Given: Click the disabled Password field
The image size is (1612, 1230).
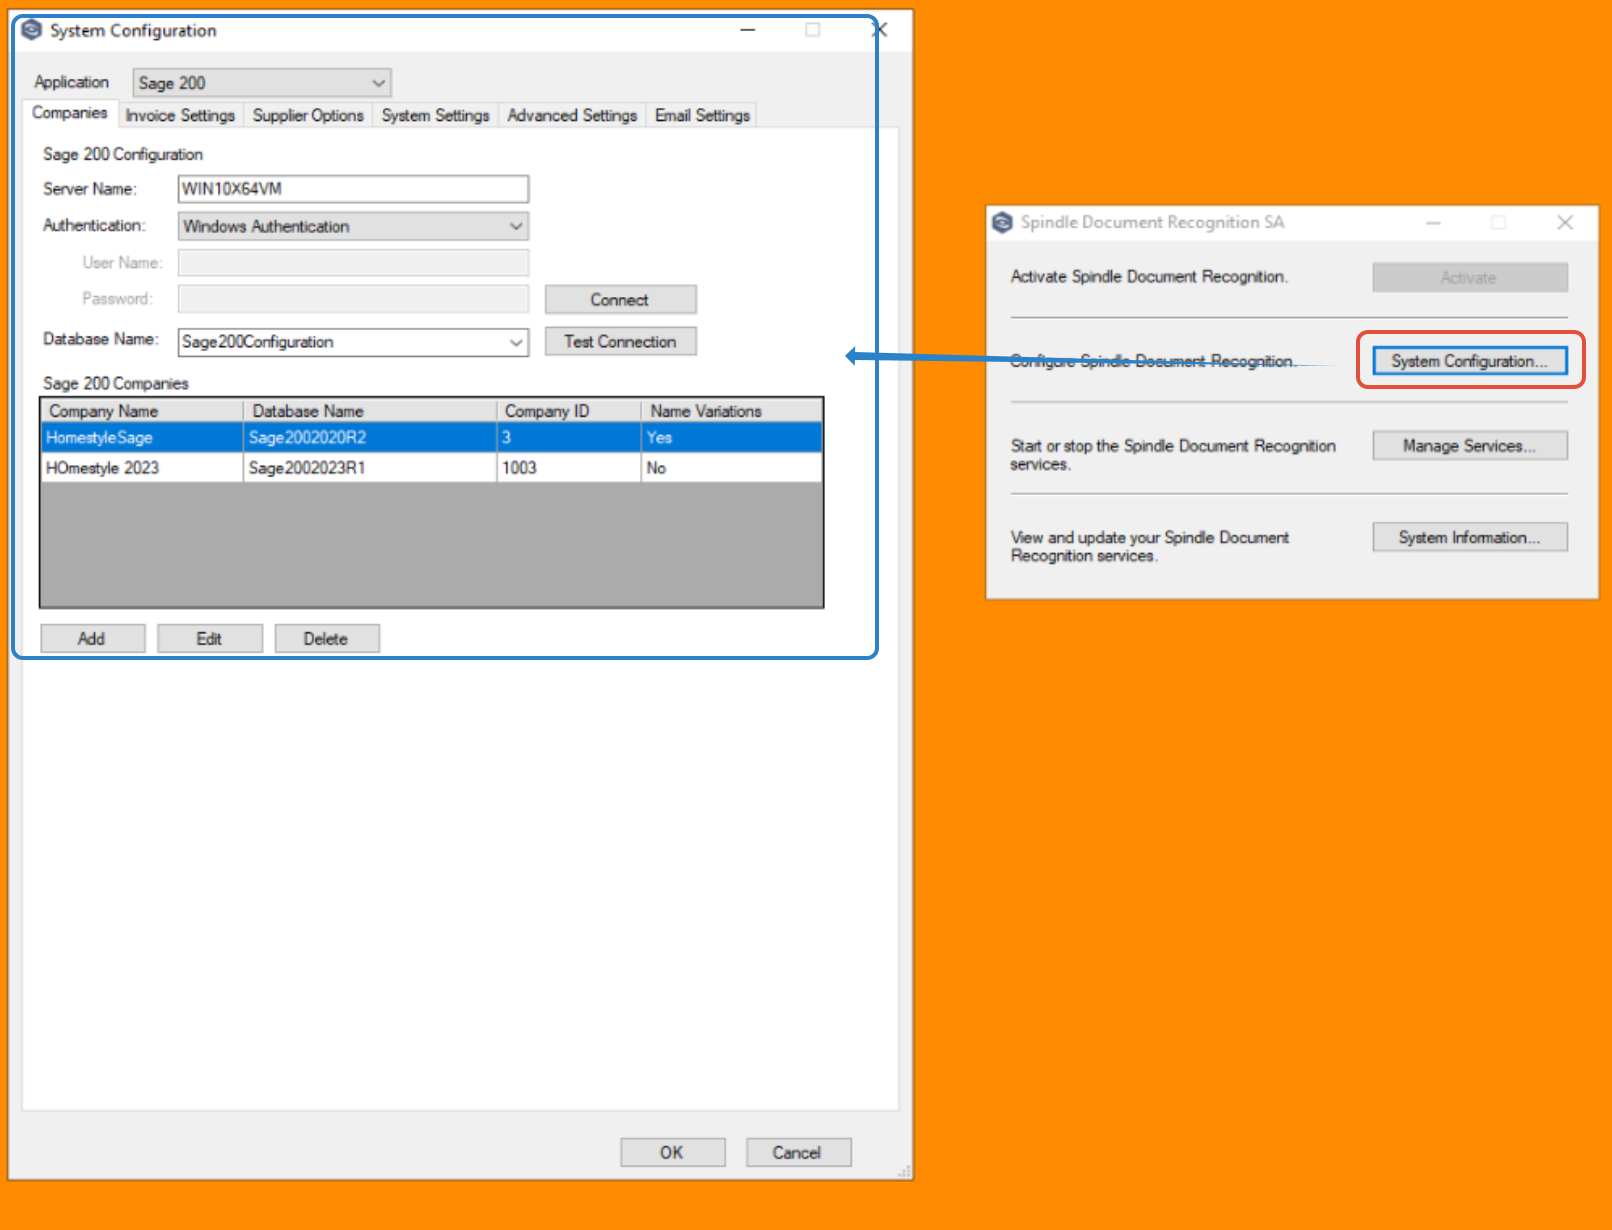Looking at the screenshot, I should tap(353, 299).
